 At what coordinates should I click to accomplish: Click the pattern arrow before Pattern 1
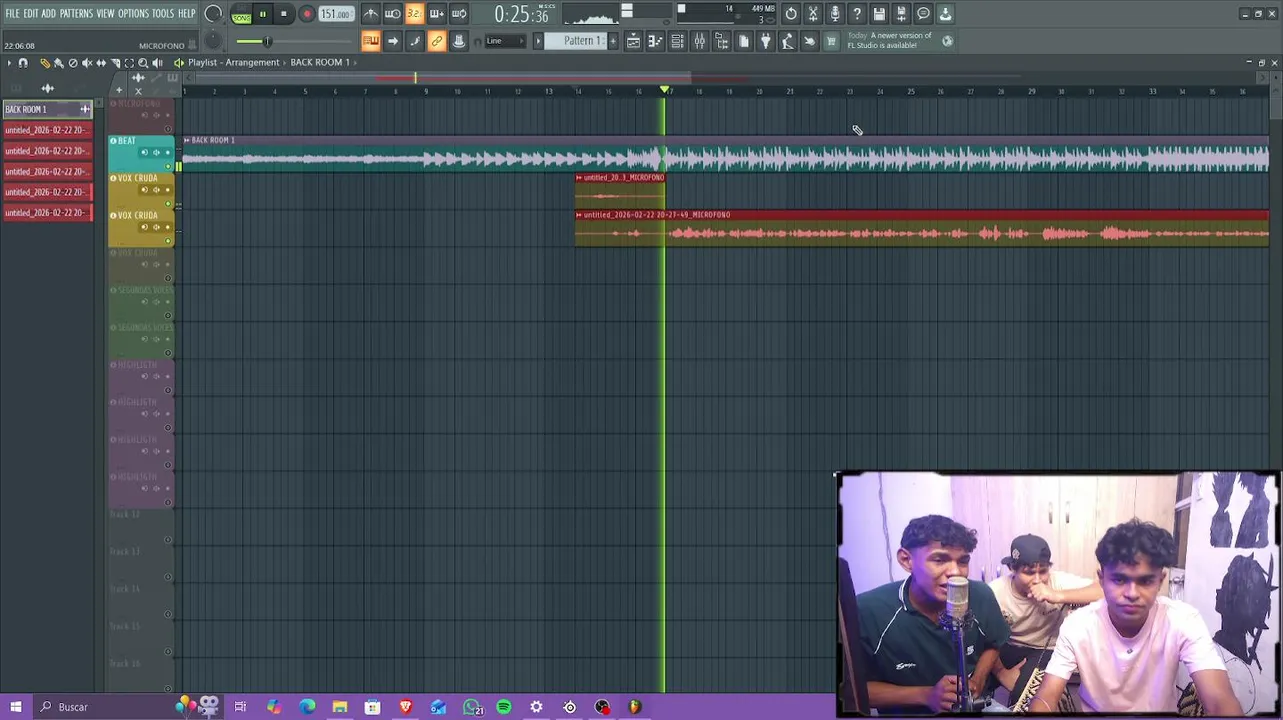click(x=538, y=41)
